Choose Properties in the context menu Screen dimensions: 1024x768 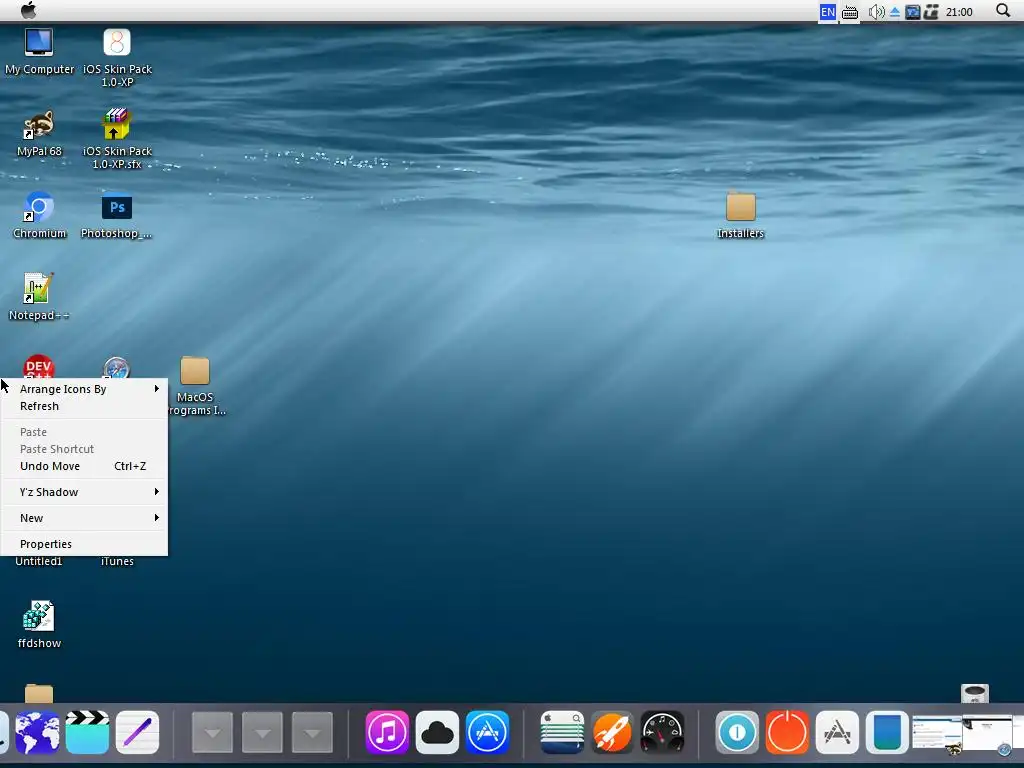pyautogui.click(x=84, y=544)
